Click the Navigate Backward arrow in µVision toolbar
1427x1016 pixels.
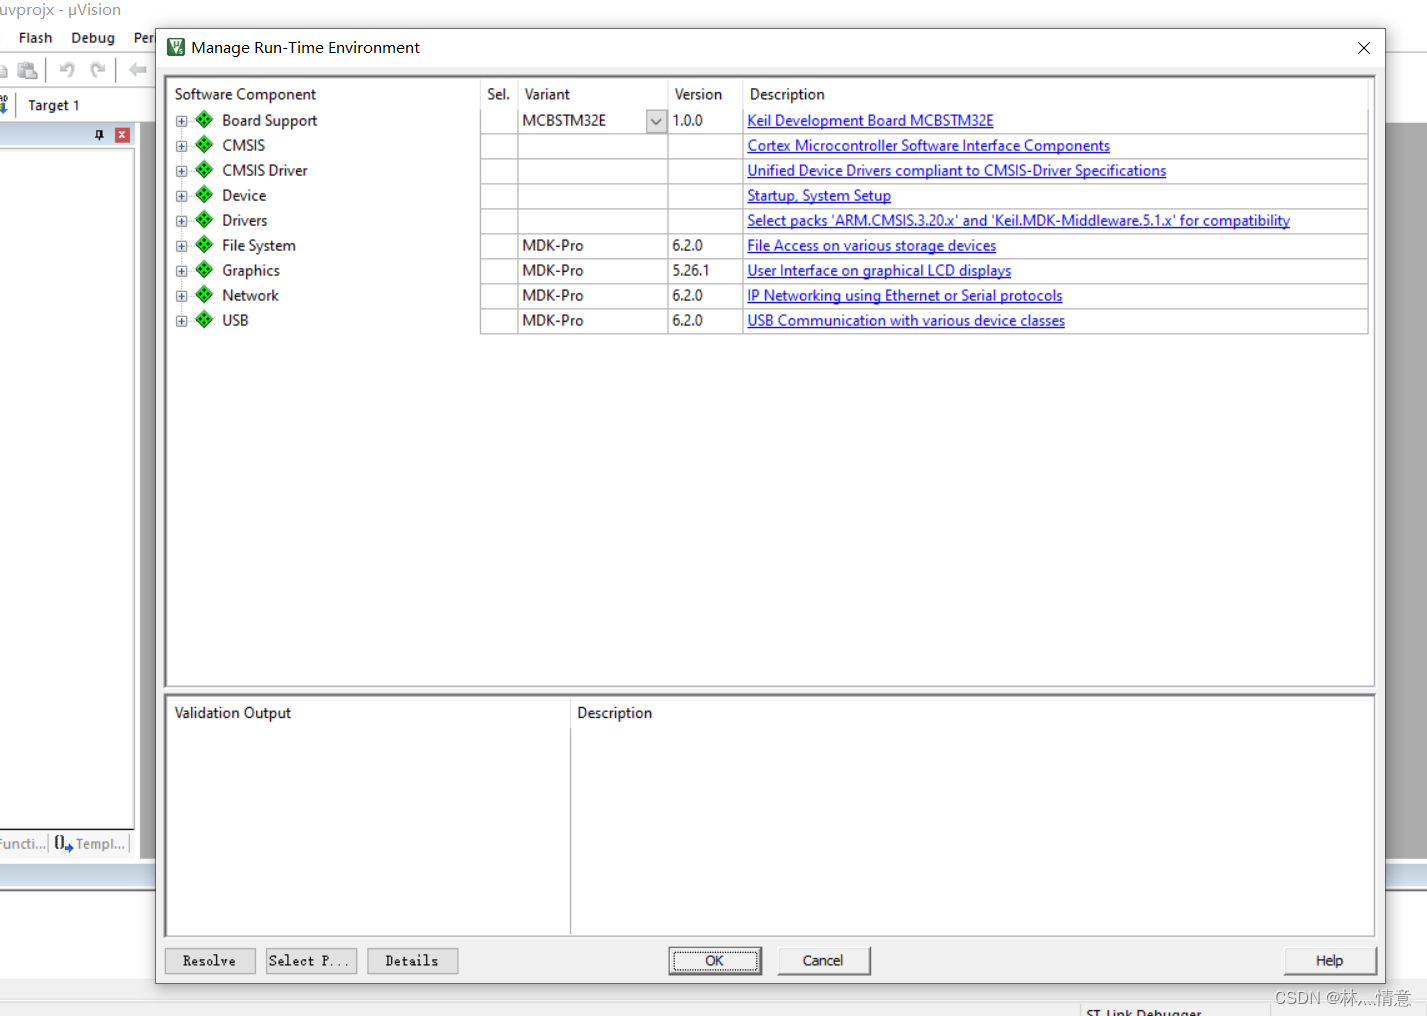click(x=138, y=70)
